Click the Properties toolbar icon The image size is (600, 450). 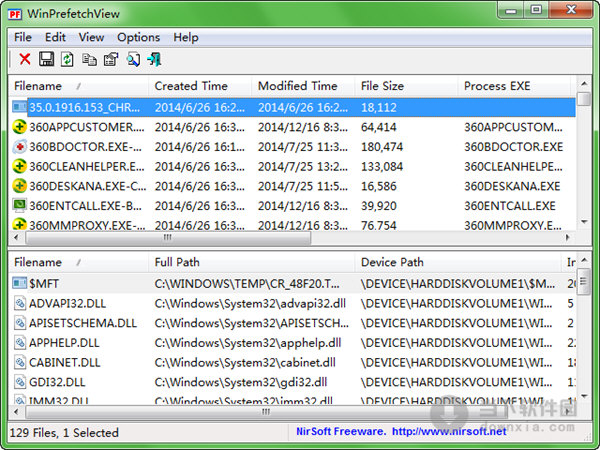coord(111,59)
